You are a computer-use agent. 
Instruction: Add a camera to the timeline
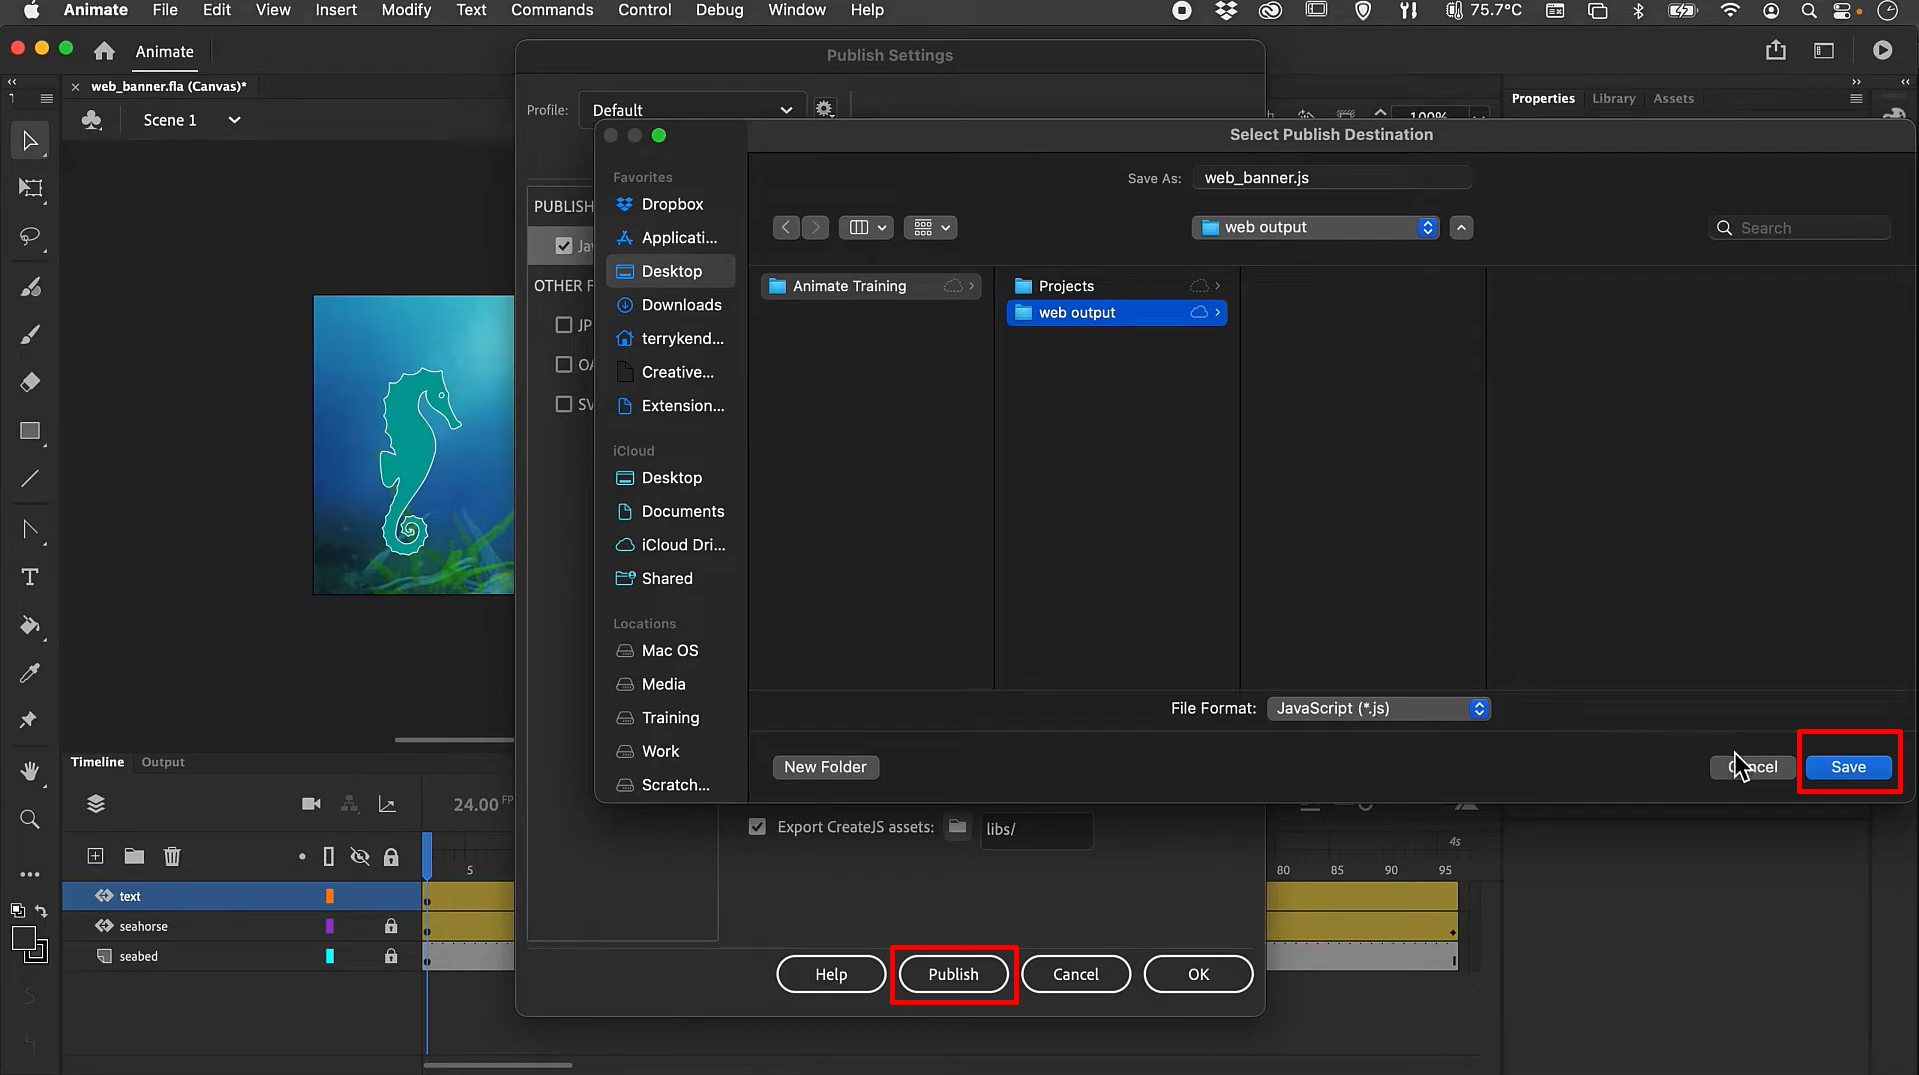[x=310, y=803]
